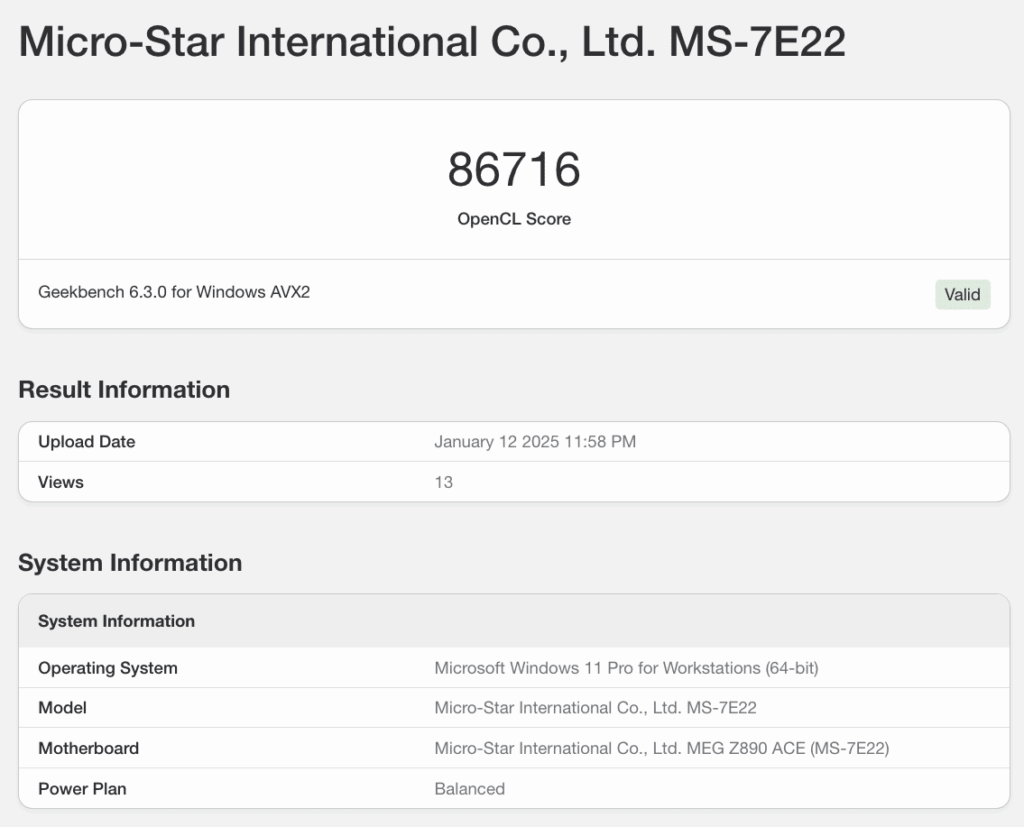Image resolution: width=1024 pixels, height=827 pixels.
Task: Click the 86716 score number
Action: click(513, 170)
